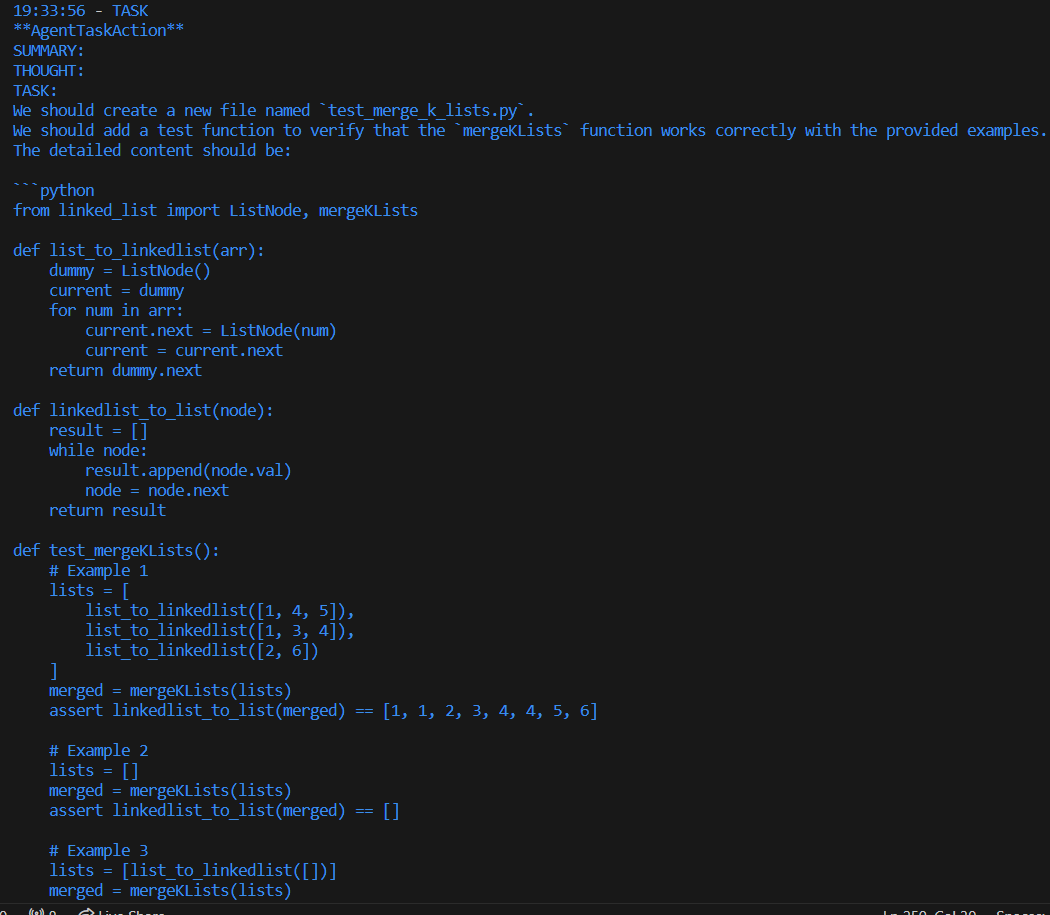Click 'lists = [list_to_linkedlist([])]' line
1050x915 pixels.
[x=193, y=871]
